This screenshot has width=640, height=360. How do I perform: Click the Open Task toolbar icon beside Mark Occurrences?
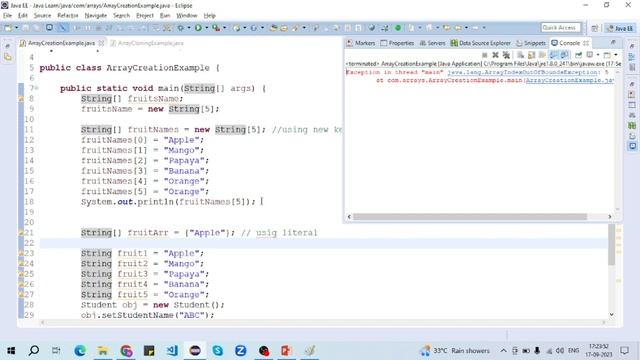(x=49, y=28)
